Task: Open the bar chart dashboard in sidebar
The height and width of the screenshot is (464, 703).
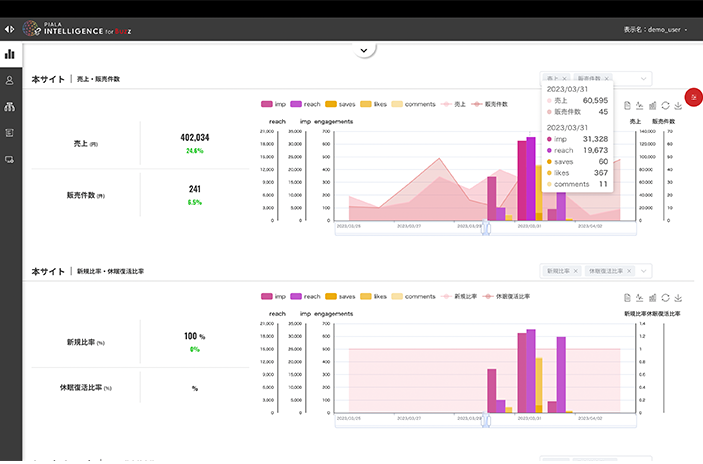Action: [10, 54]
